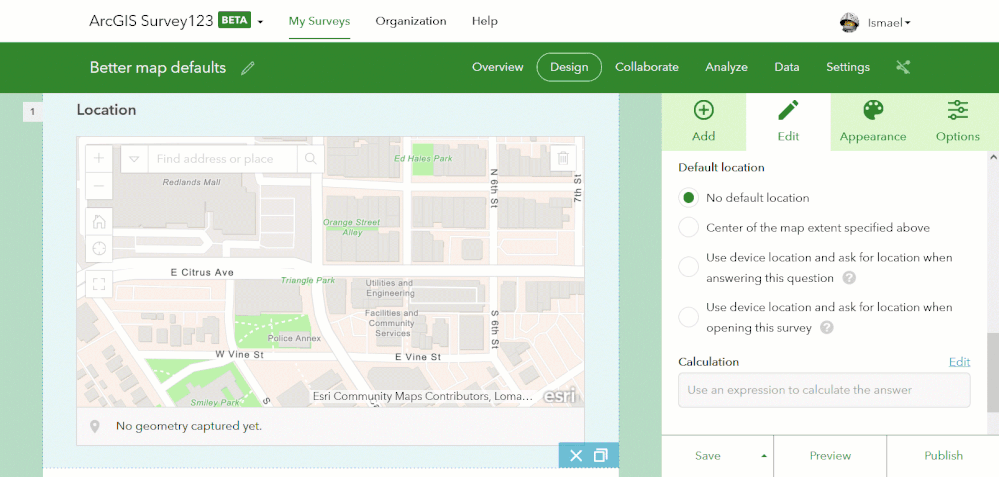
Task: Click help icon beside 'answering this question'
Action: click(x=849, y=278)
